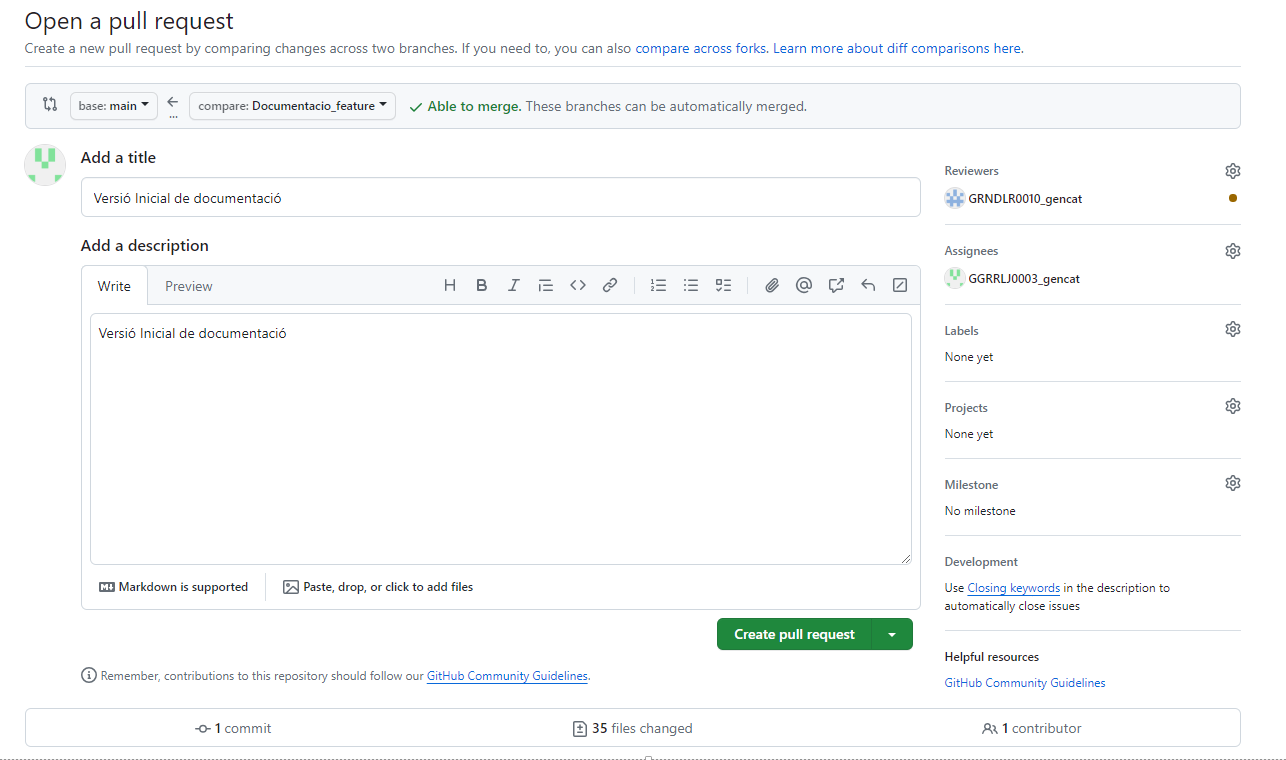Click the reviewer pending status dot

coord(1233,198)
